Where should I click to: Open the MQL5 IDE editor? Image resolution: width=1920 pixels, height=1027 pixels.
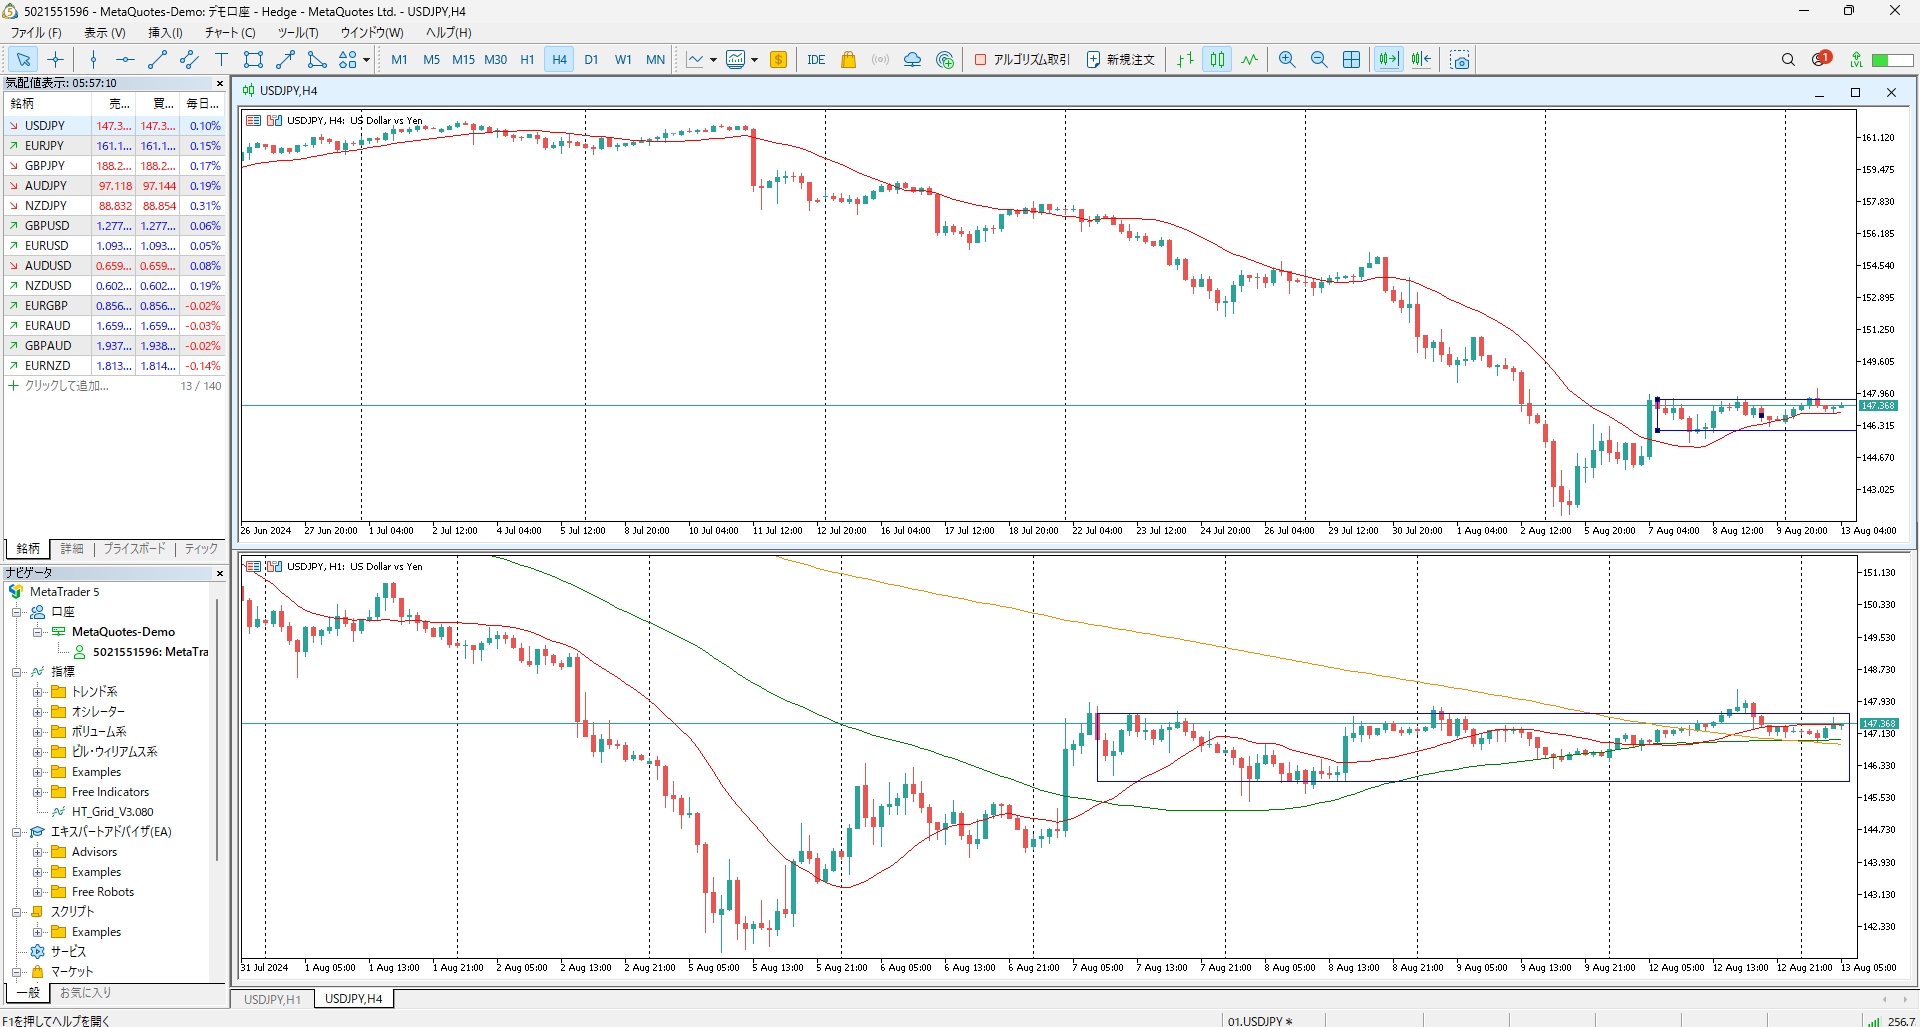pos(816,60)
